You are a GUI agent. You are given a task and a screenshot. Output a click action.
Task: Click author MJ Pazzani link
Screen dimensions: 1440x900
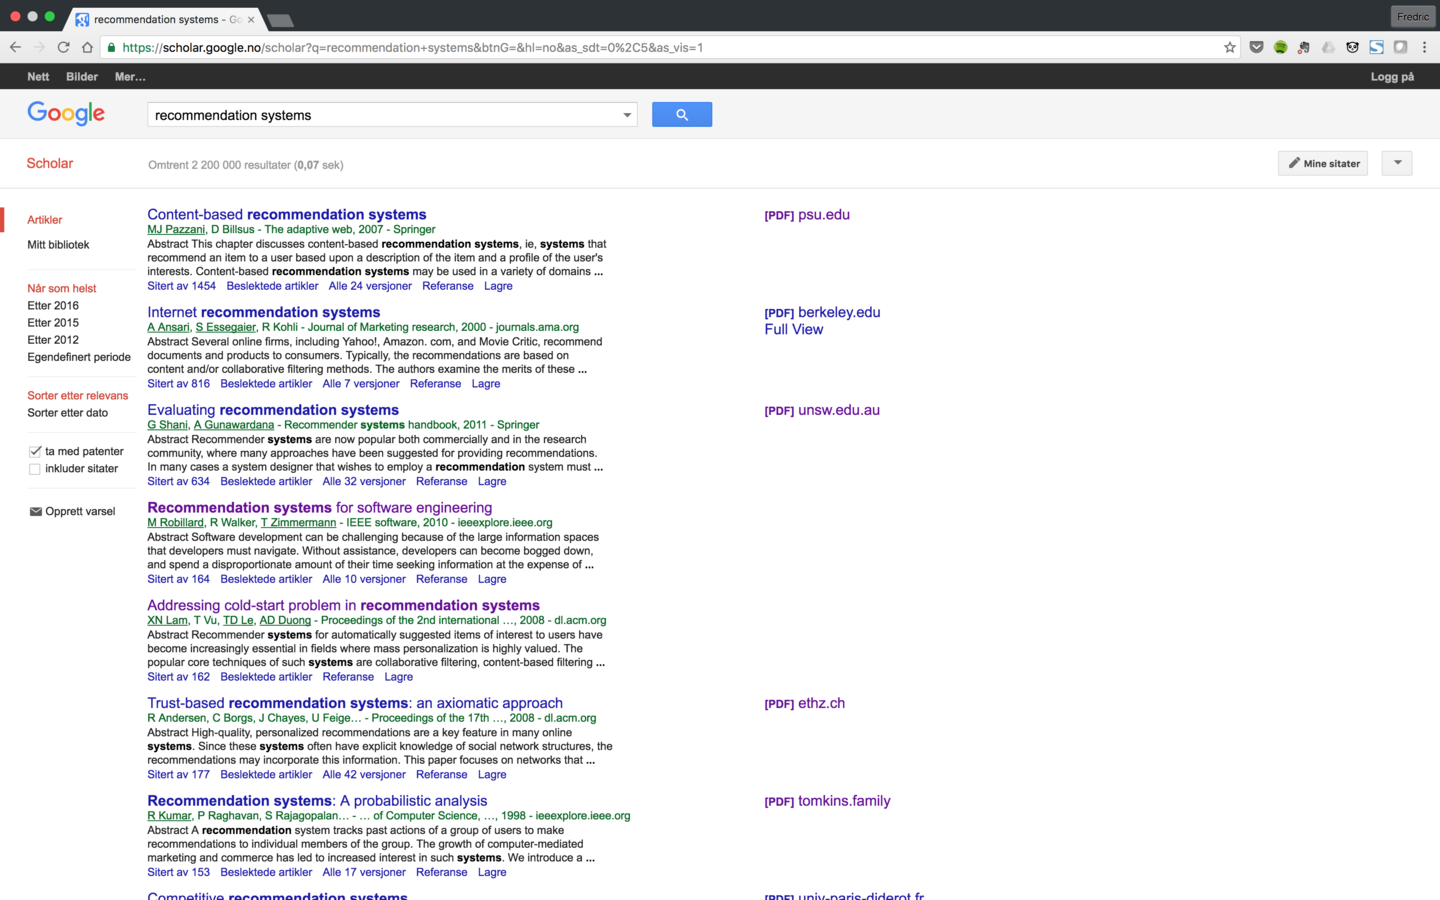176,230
